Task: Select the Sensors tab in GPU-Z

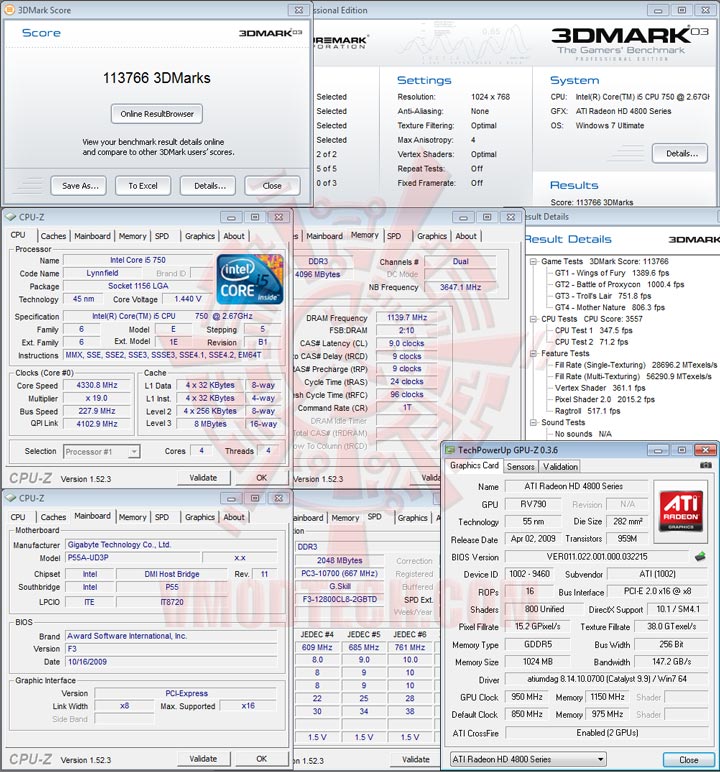Action: 521,466
